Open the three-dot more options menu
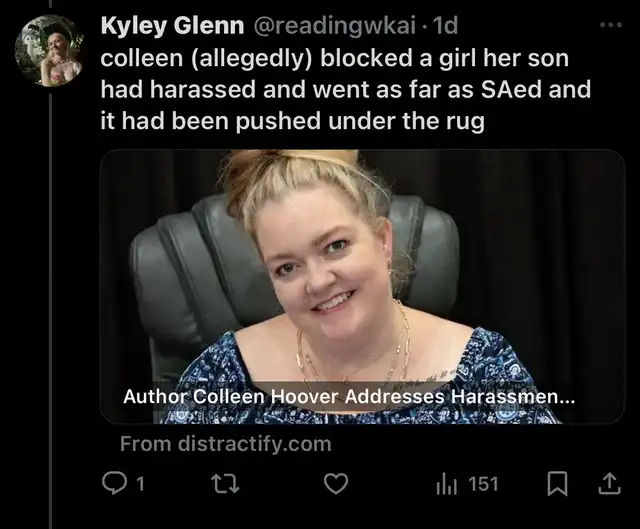Viewport: 640px width, 529px height. coord(611,25)
